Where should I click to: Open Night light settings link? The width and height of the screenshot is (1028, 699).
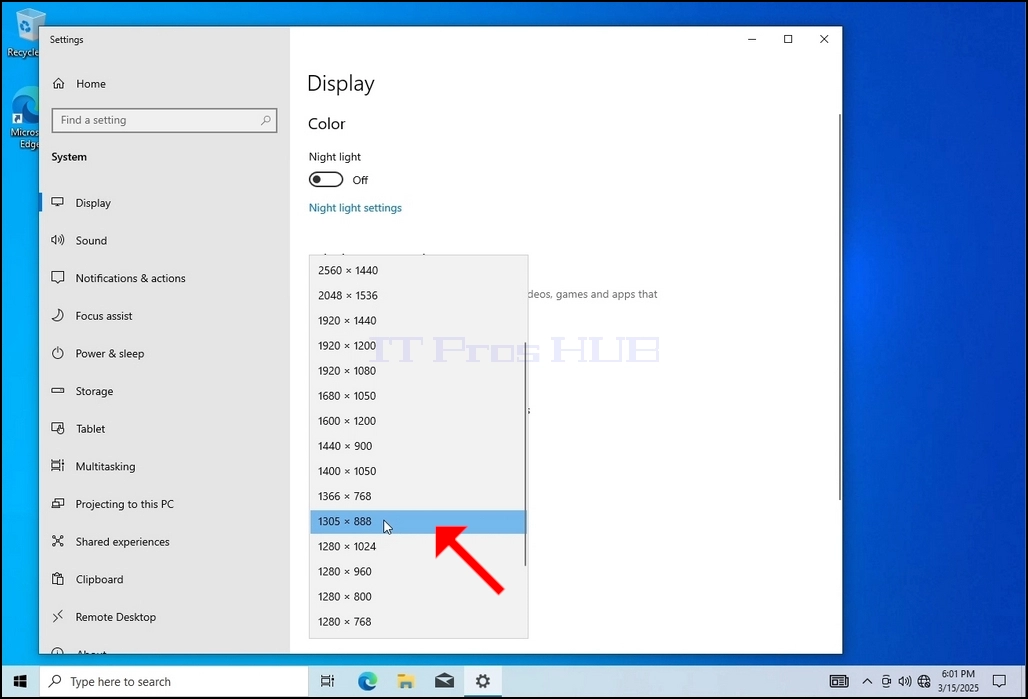point(355,208)
